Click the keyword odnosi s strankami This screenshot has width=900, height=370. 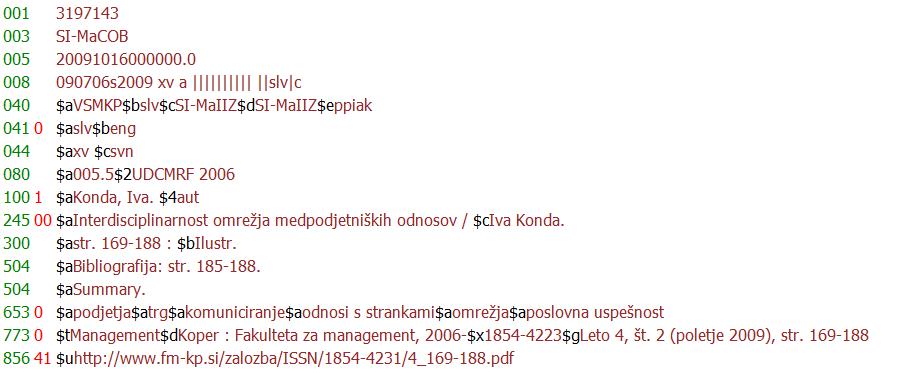(x=368, y=313)
